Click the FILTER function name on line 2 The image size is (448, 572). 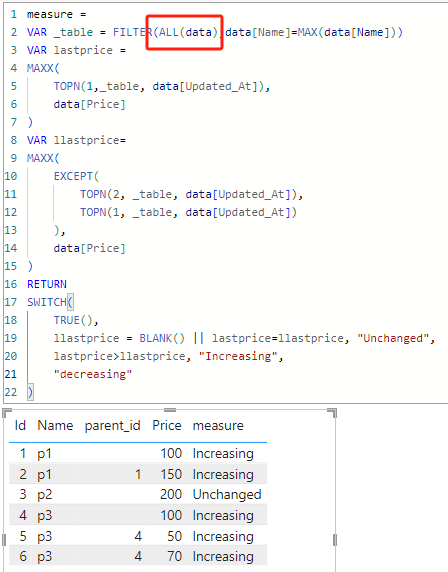(133, 32)
